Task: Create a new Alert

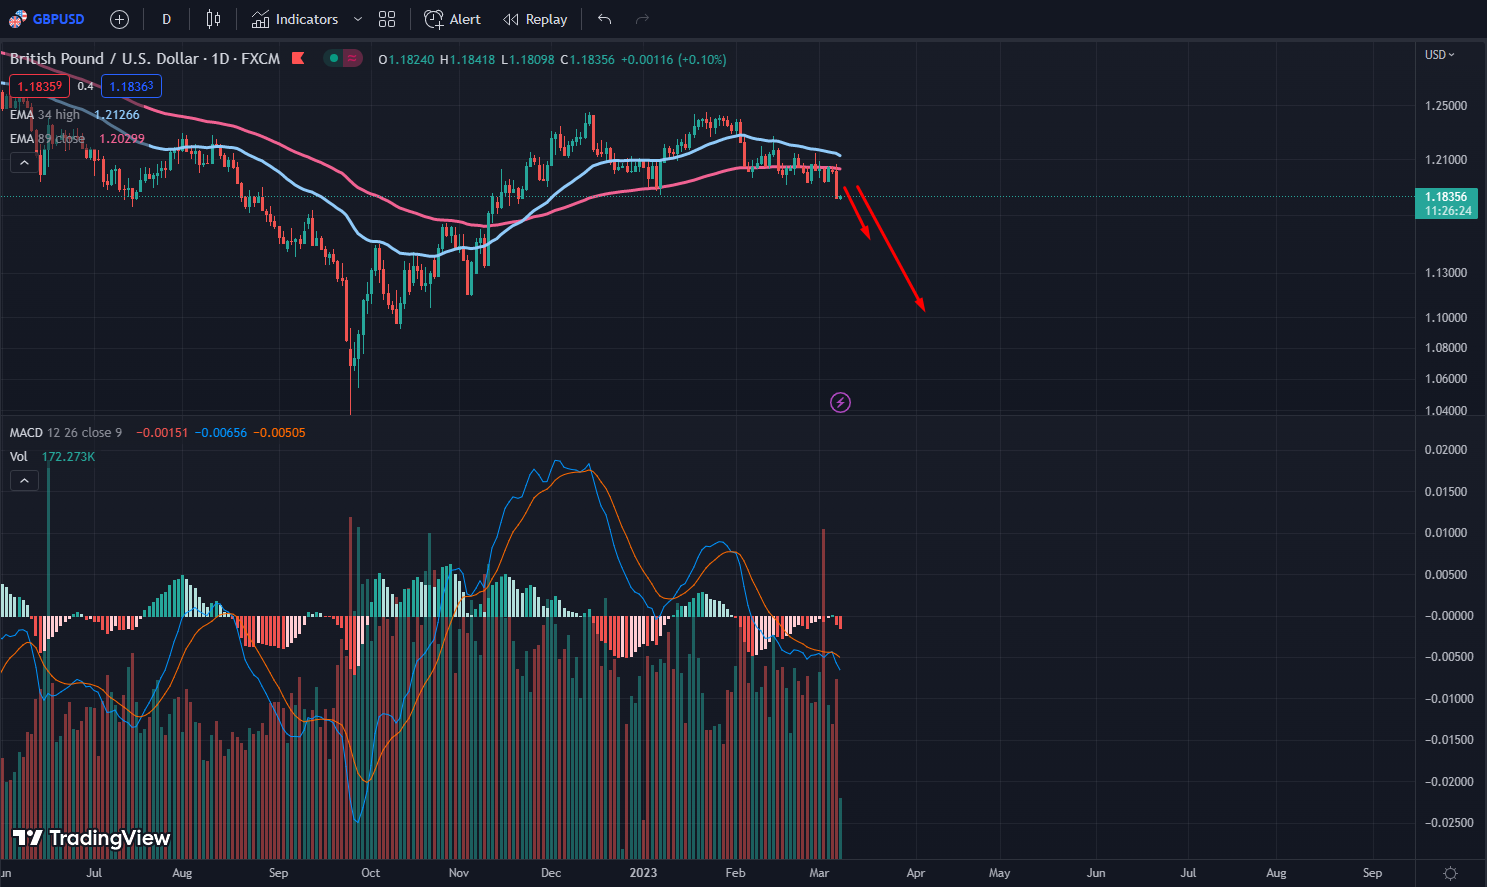Action: point(452,19)
